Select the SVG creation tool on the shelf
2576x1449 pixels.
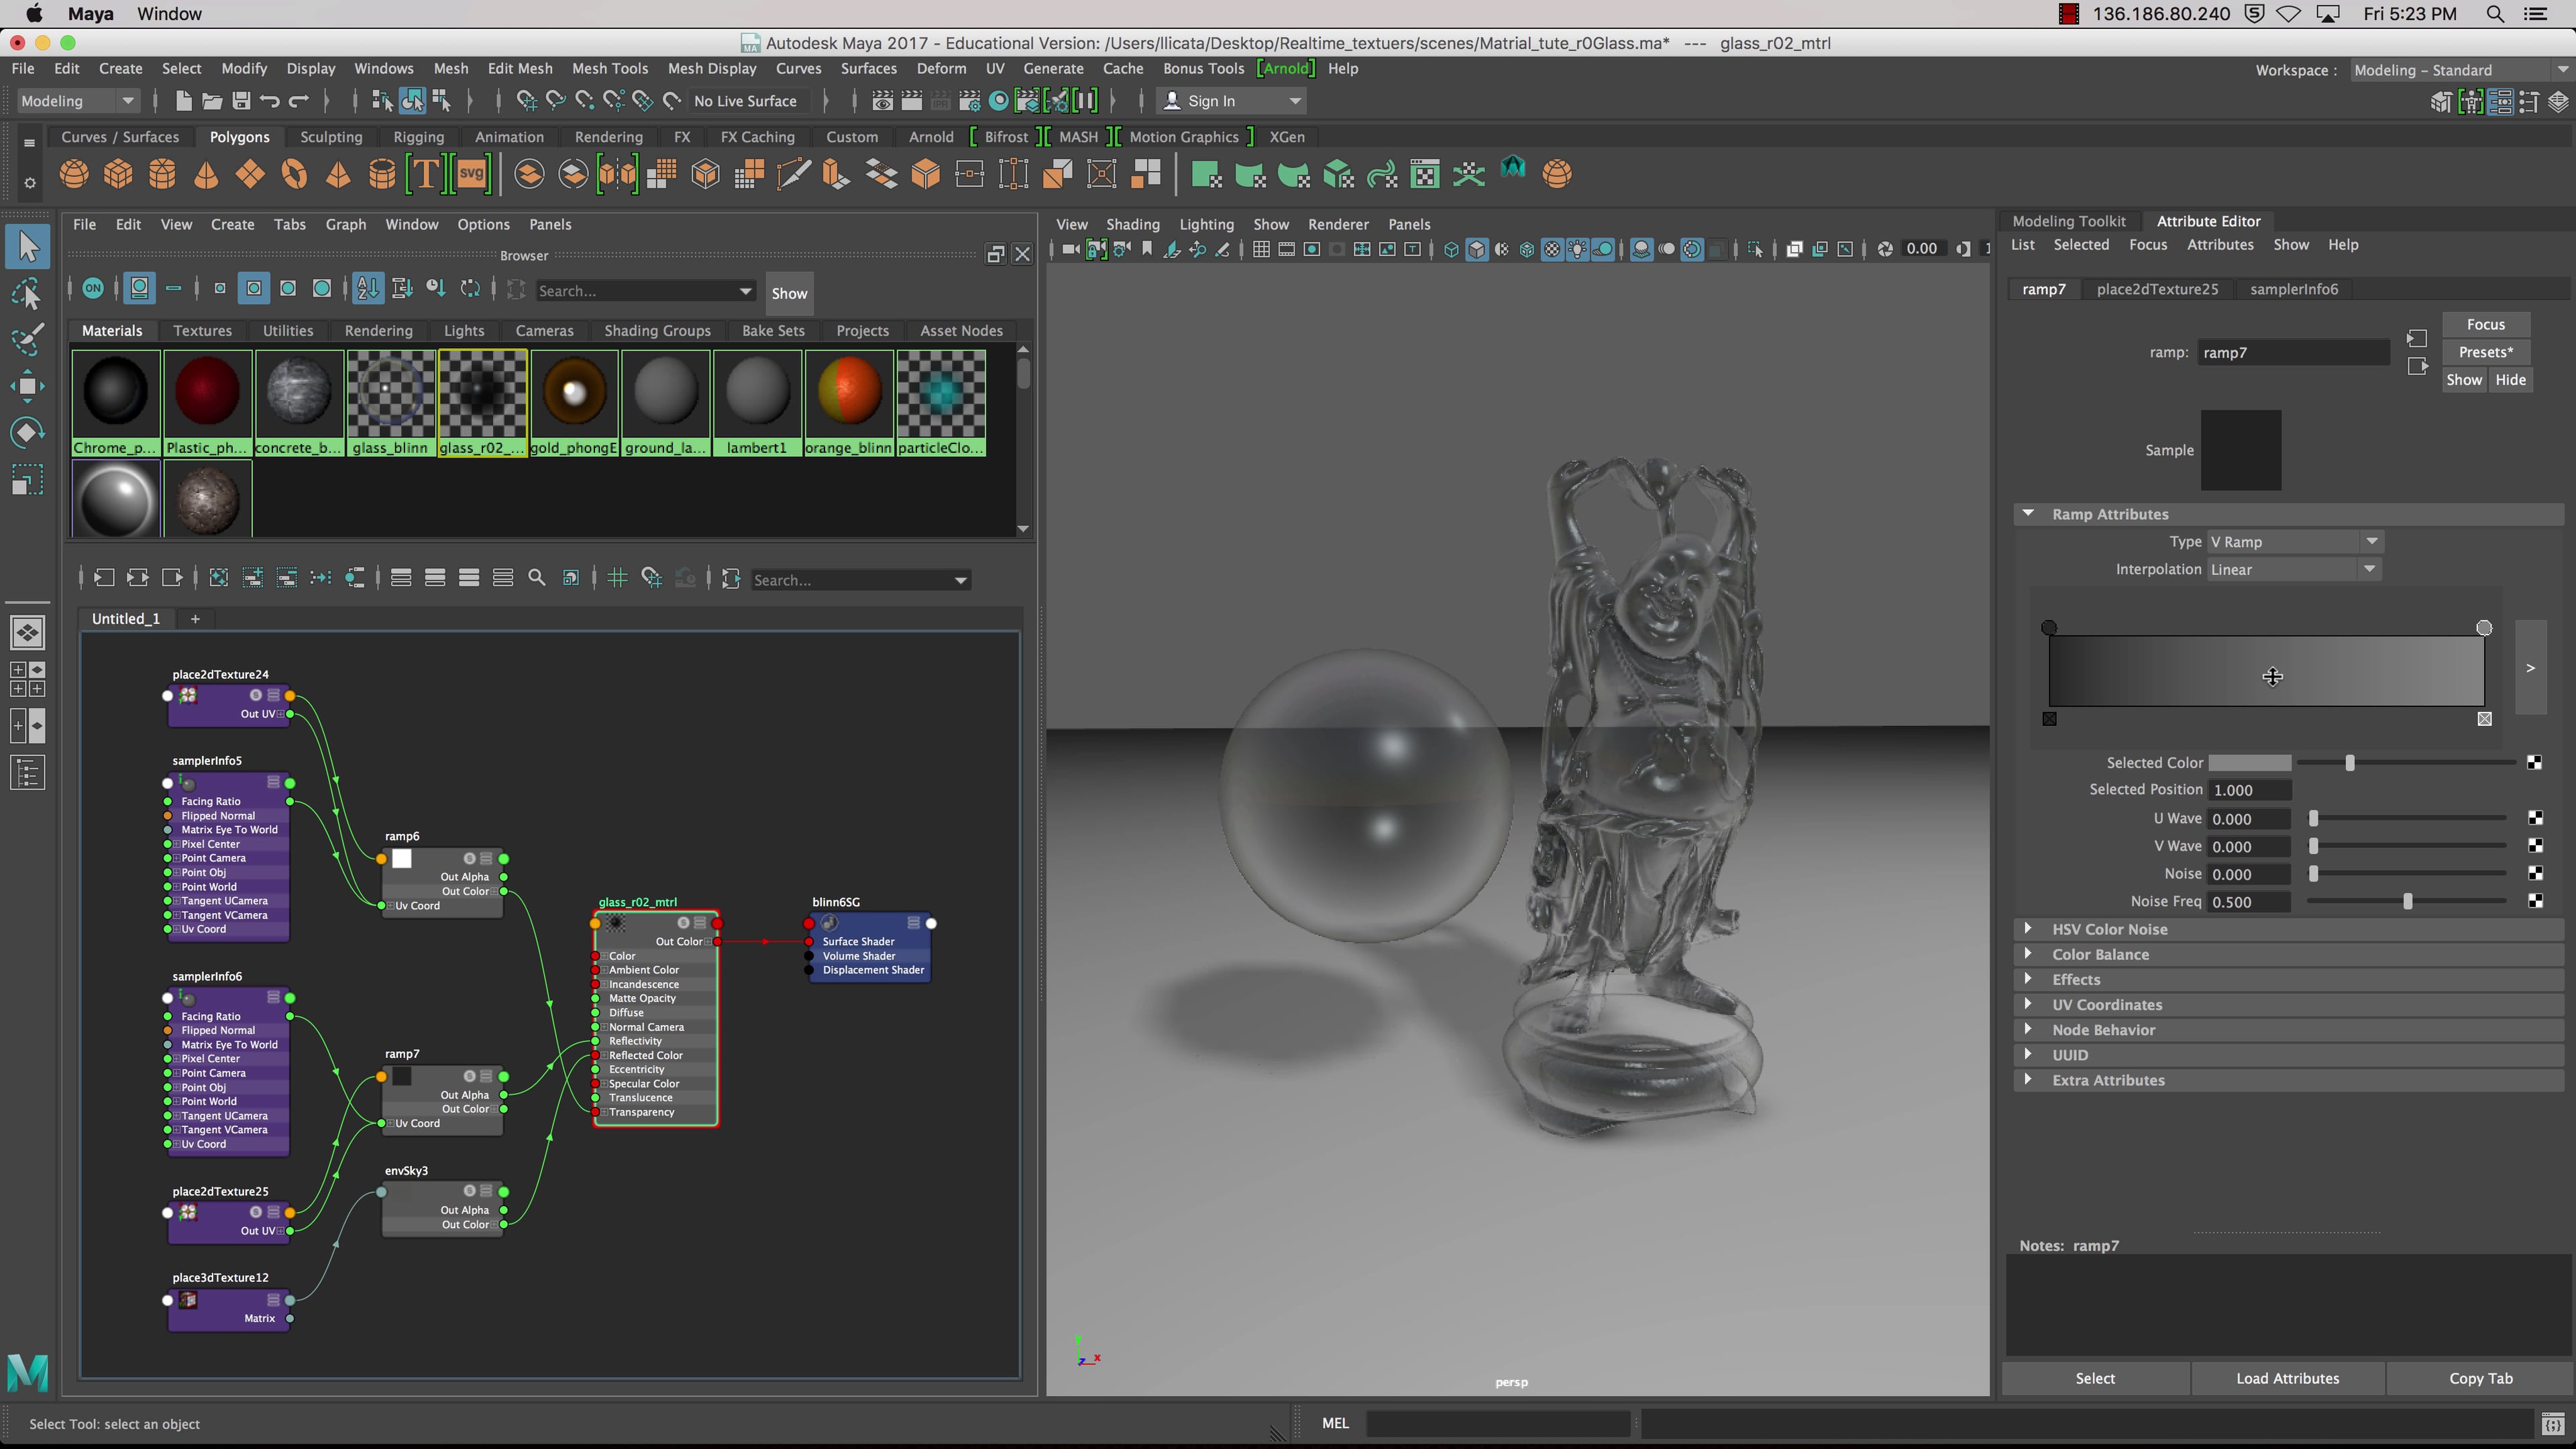click(x=470, y=173)
